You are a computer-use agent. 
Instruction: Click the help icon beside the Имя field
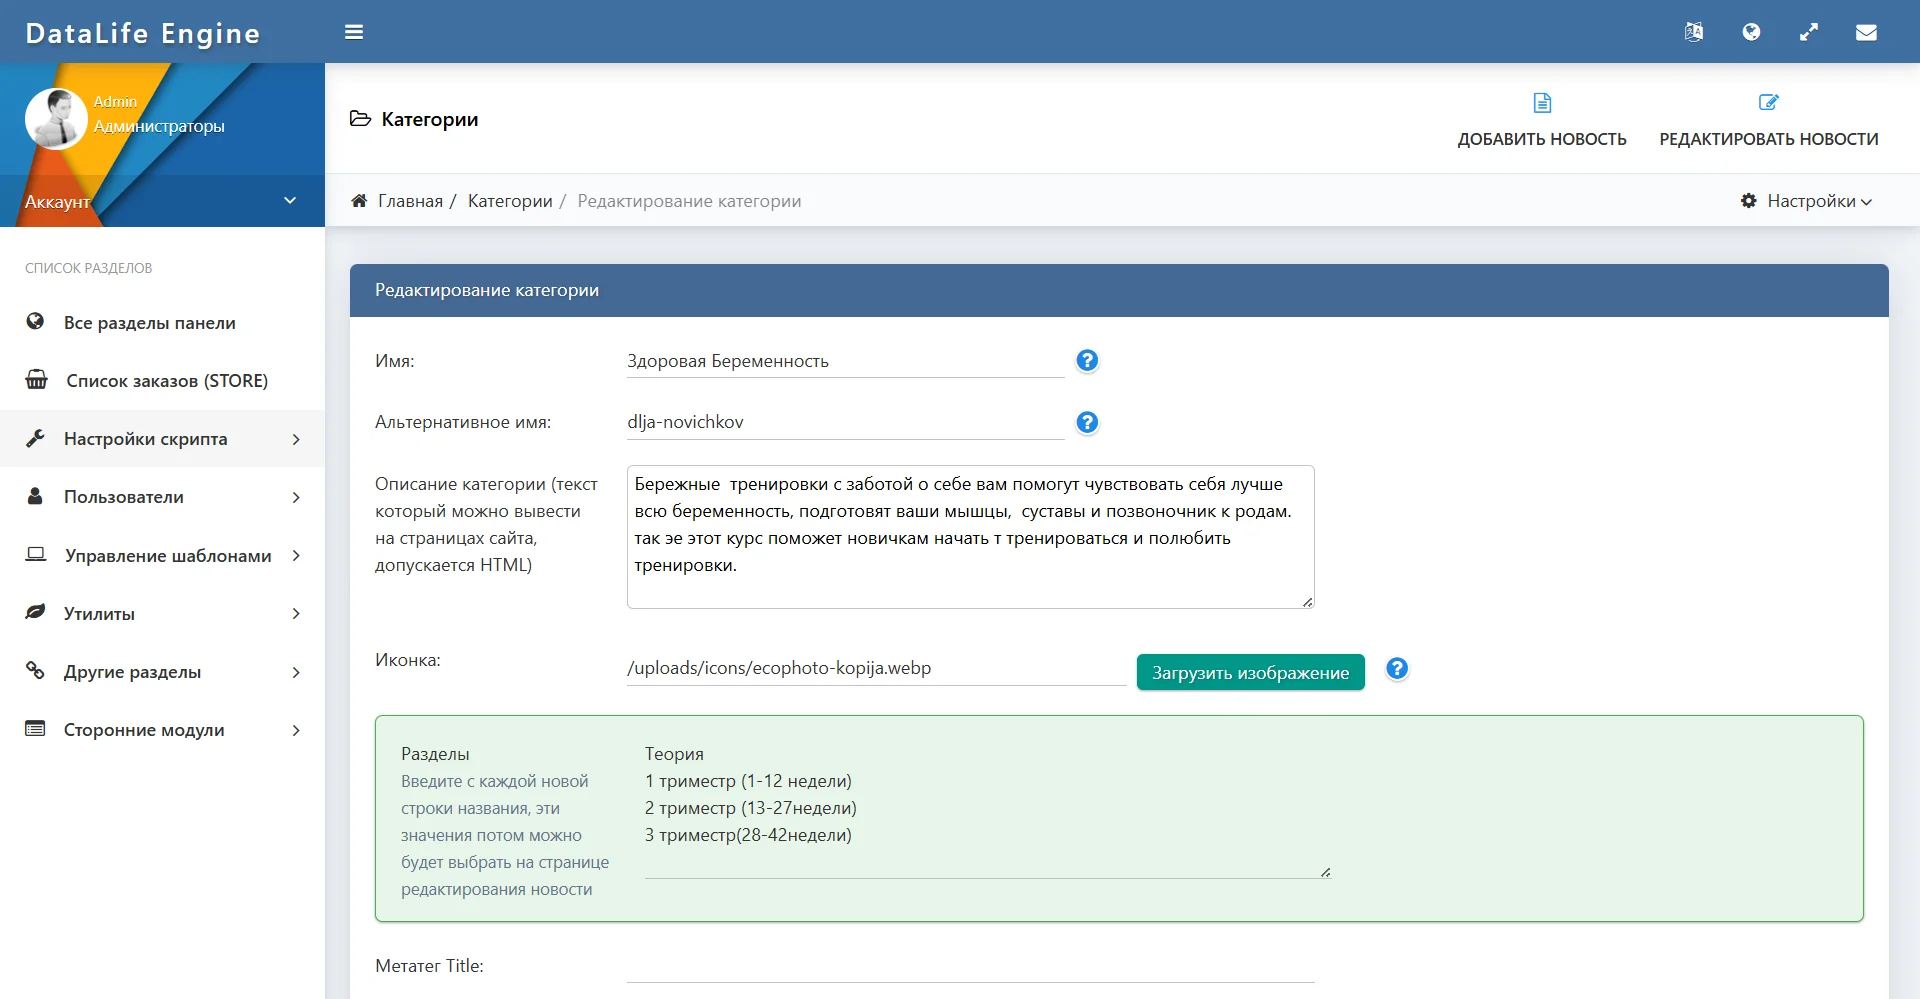[x=1087, y=361]
